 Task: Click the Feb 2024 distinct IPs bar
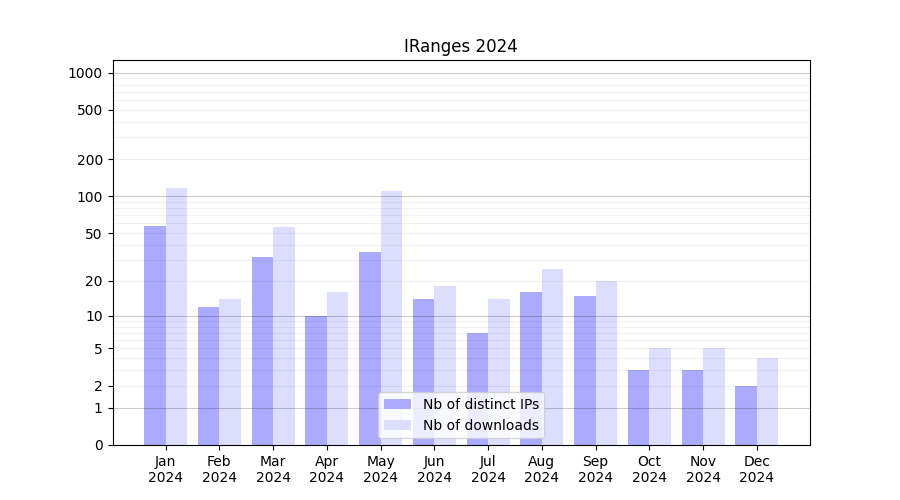(x=208, y=376)
